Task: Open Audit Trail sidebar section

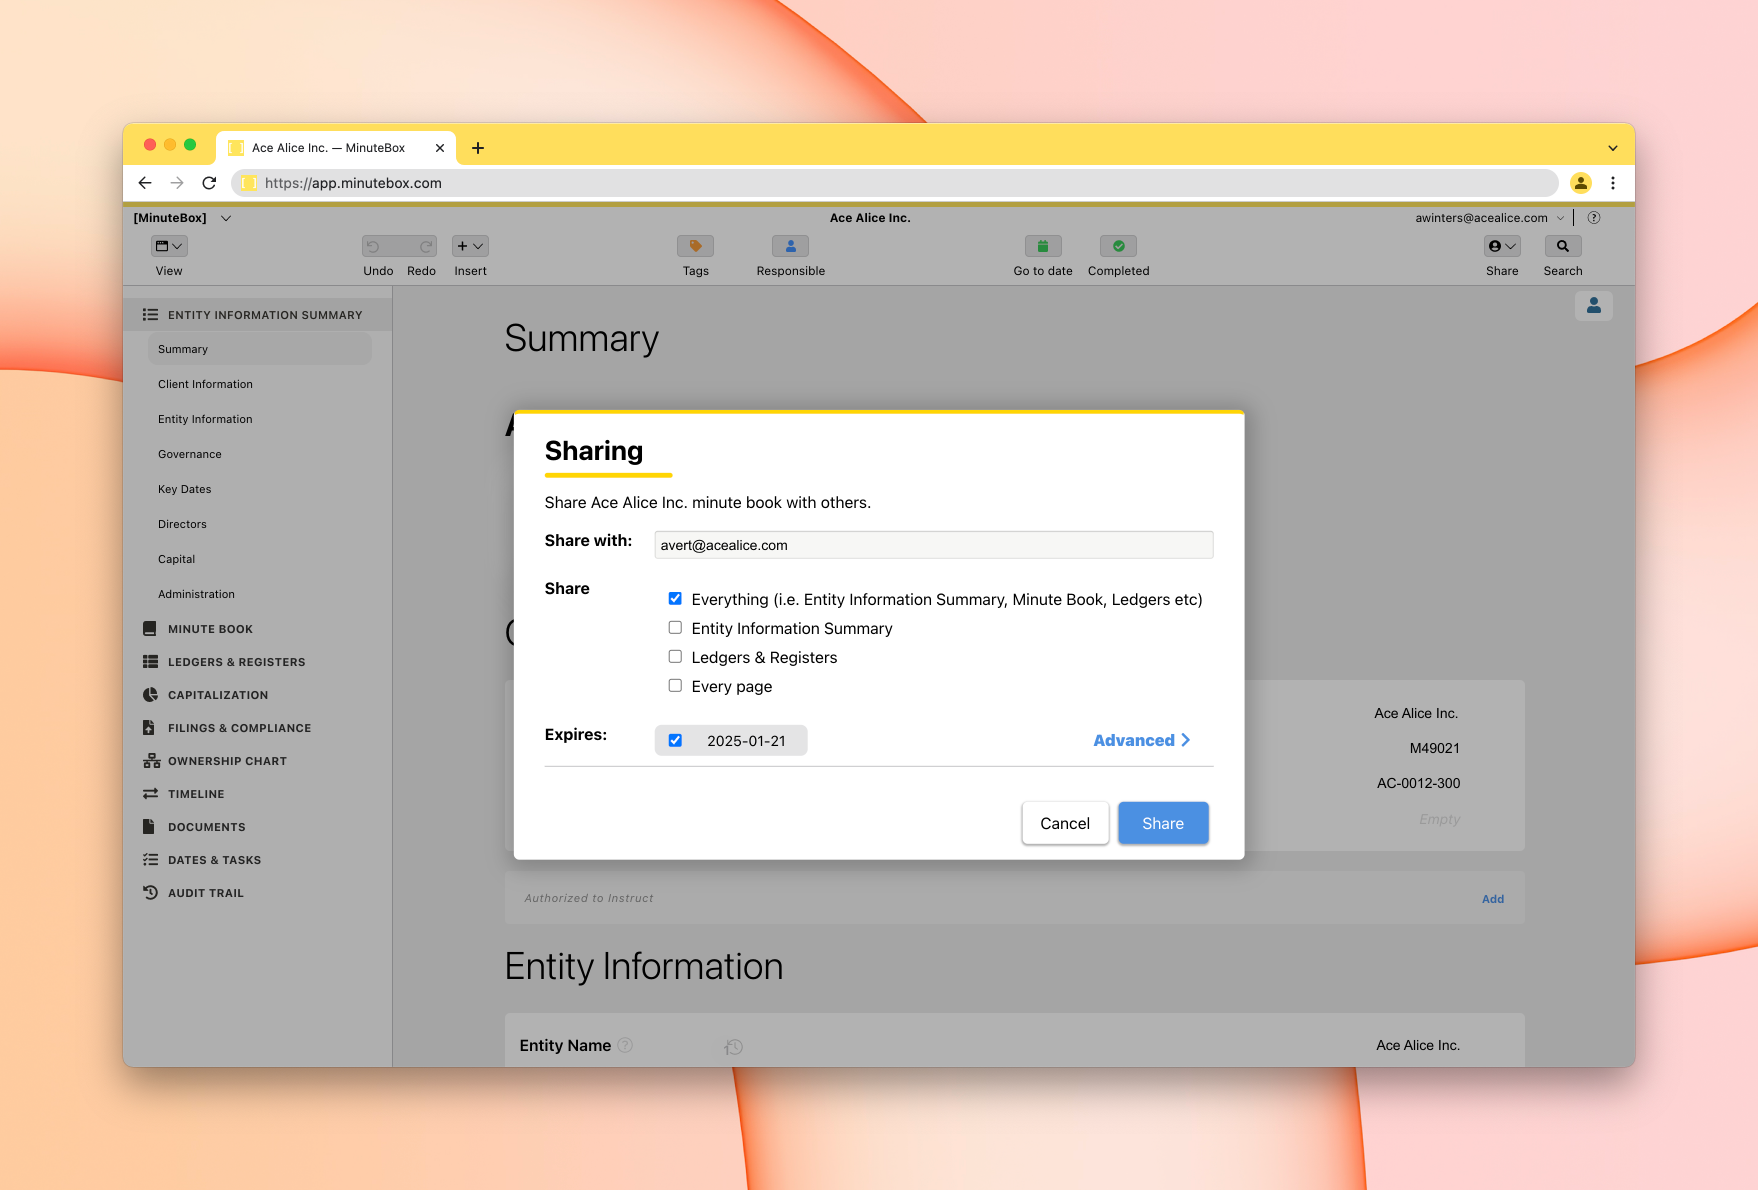Action: click(205, 893)
